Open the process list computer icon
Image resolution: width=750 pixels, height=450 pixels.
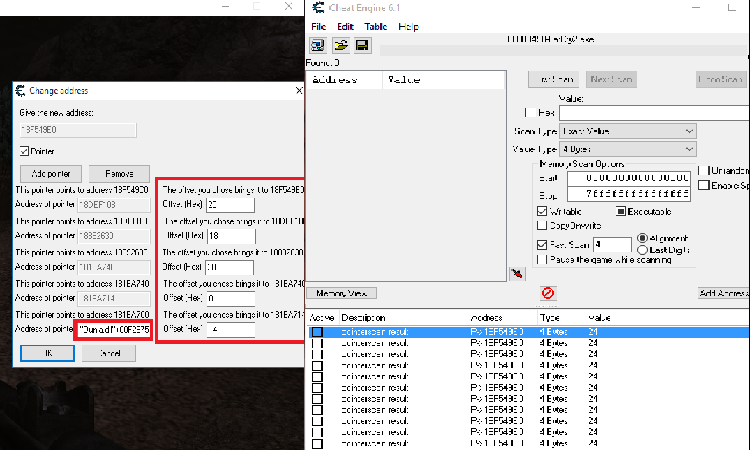(x=318, y=45)
